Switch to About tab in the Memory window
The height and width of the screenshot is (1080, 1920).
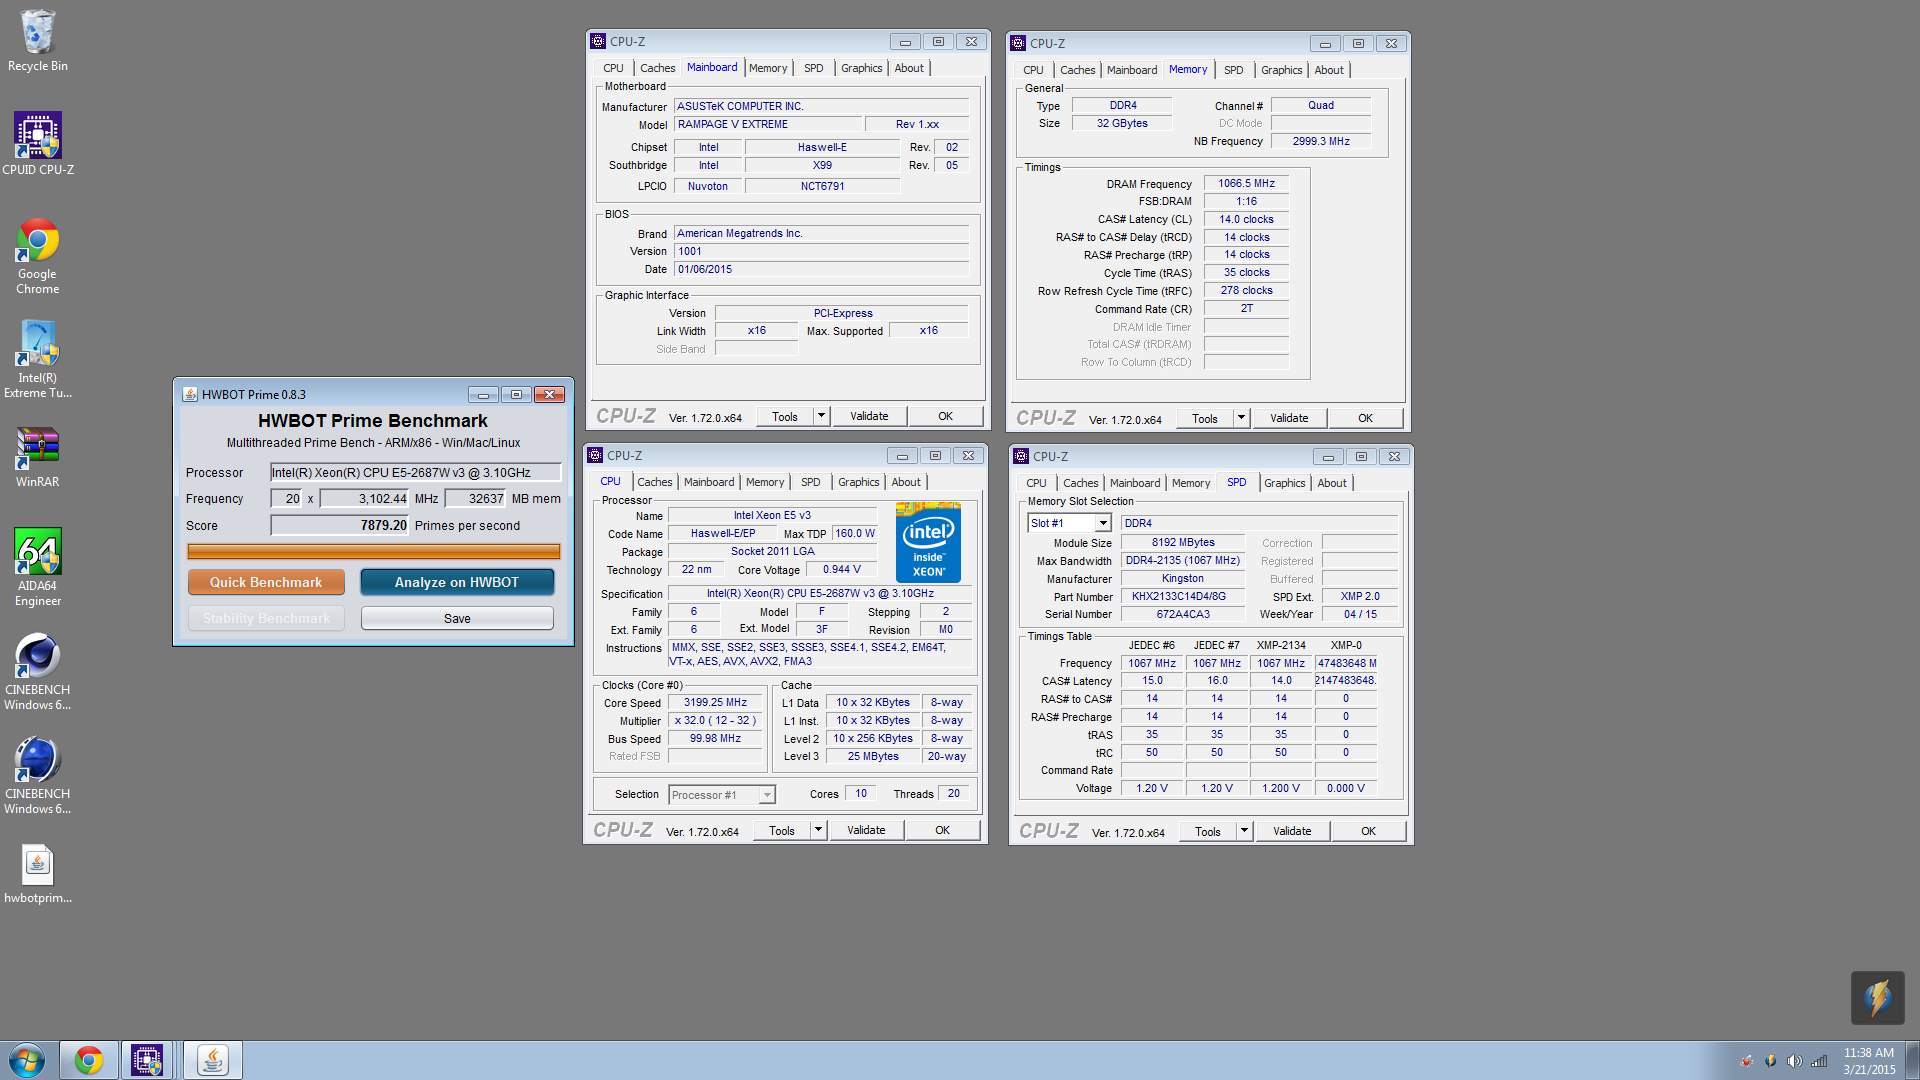pyautogui.click(x=1329, y=70)
